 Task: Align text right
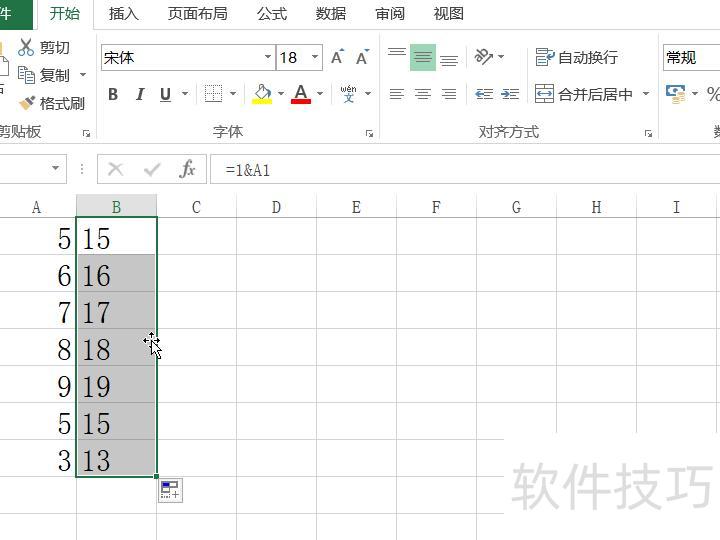tap(449, 95)
